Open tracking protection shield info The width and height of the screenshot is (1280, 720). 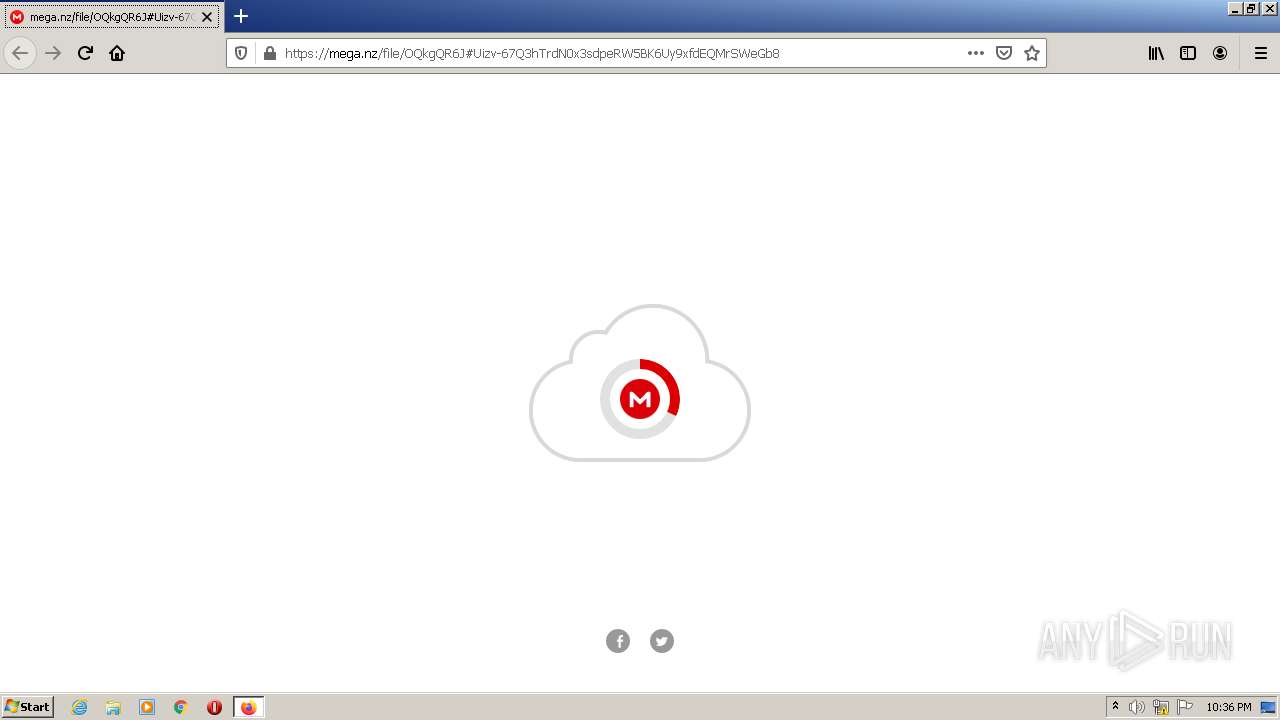coord(241,53)
